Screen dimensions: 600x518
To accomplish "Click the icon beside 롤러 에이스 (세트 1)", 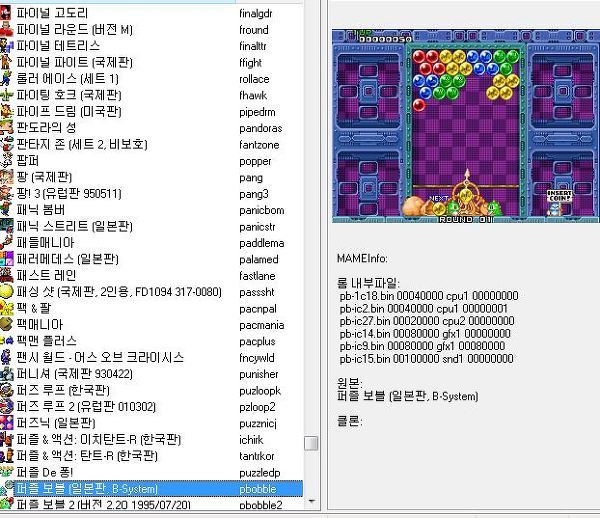I will point(6,78).
